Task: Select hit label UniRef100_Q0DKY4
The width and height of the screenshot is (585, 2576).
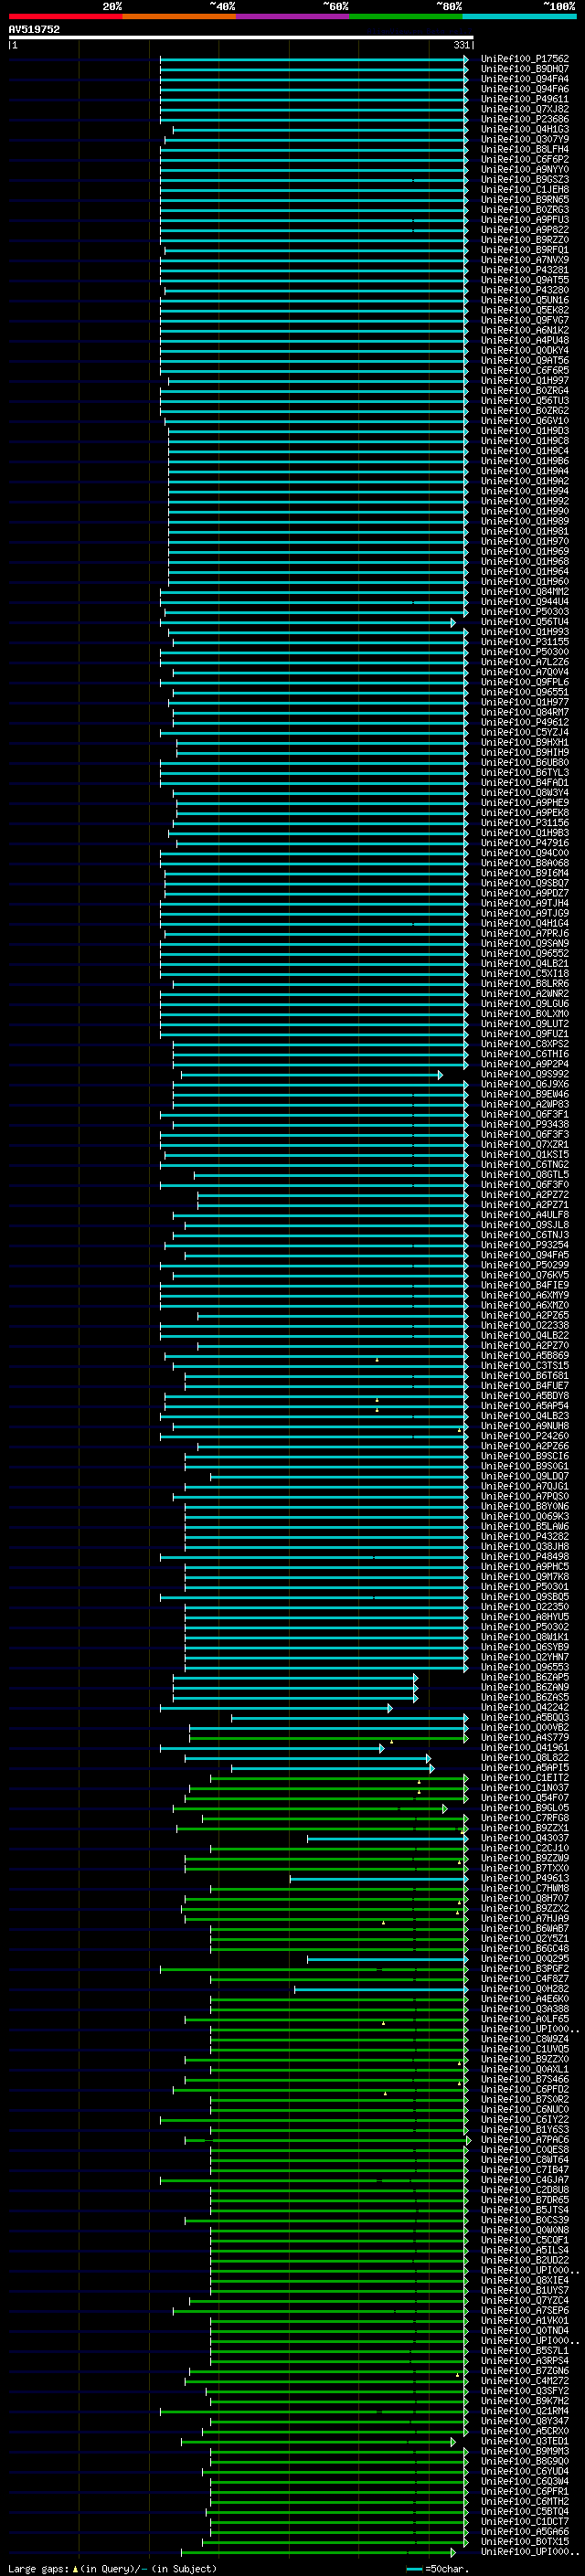Action: click(x=524, y=350)
